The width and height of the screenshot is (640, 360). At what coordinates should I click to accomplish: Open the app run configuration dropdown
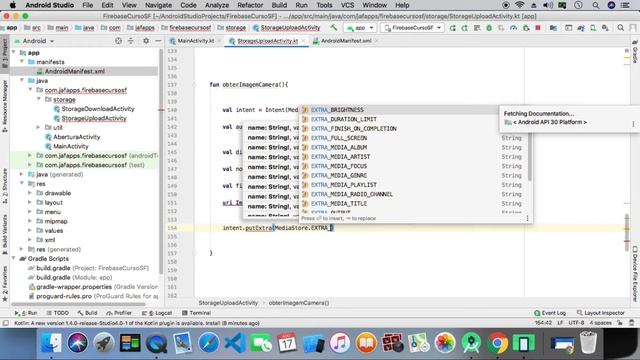click(x=360, y=28)
